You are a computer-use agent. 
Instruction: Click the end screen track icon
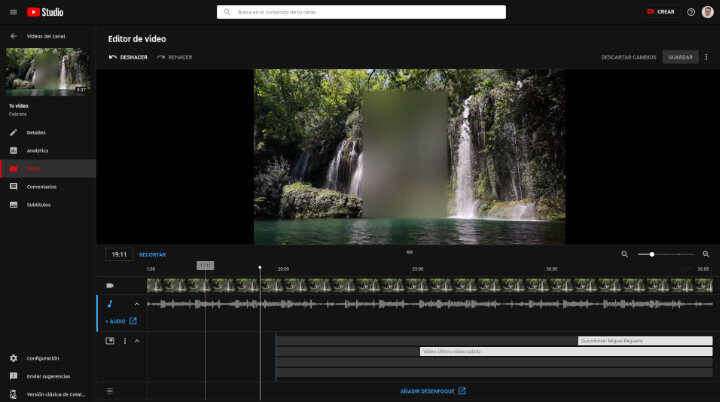click(110, 341)
